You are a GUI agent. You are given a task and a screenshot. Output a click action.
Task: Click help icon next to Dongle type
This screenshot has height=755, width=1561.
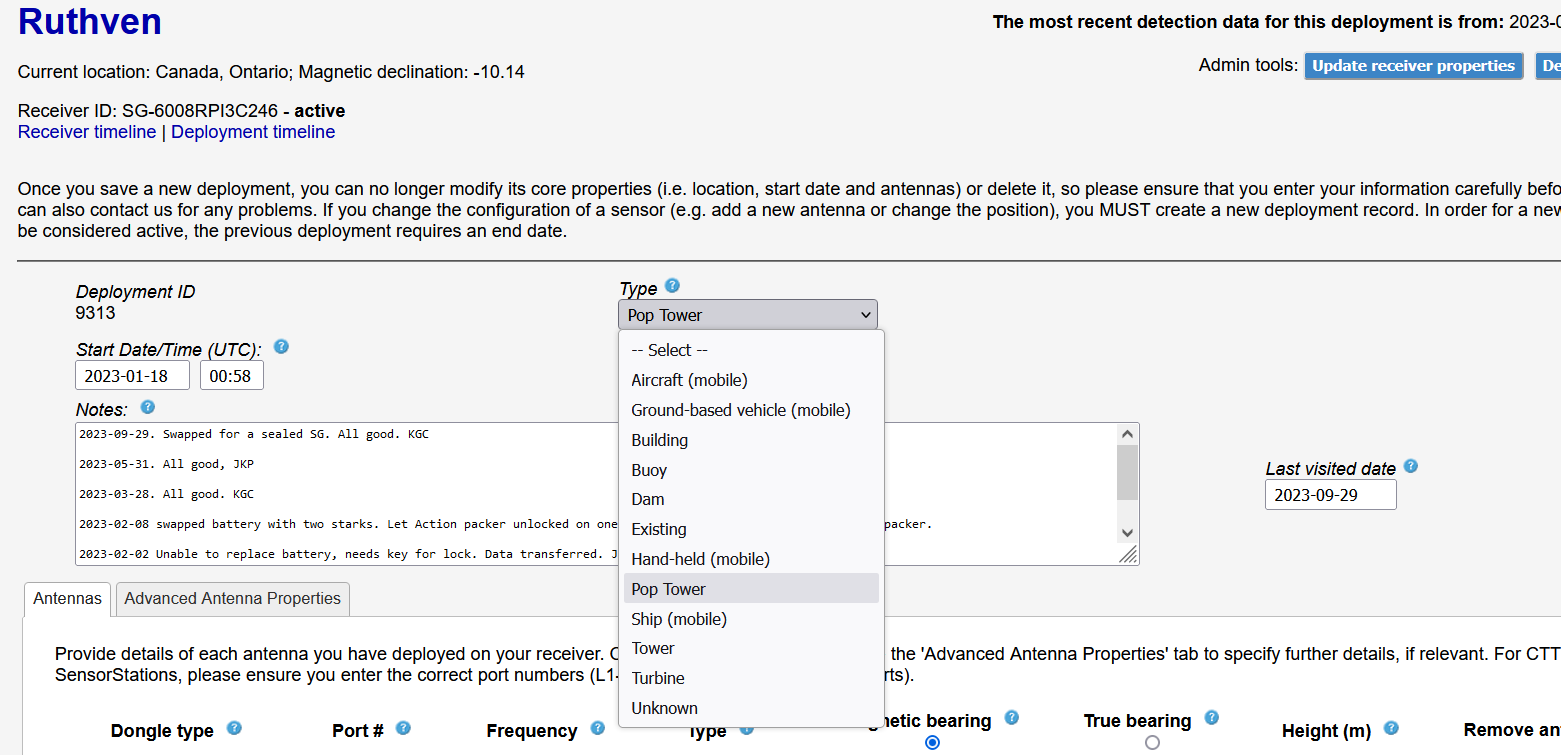[234, 728]
